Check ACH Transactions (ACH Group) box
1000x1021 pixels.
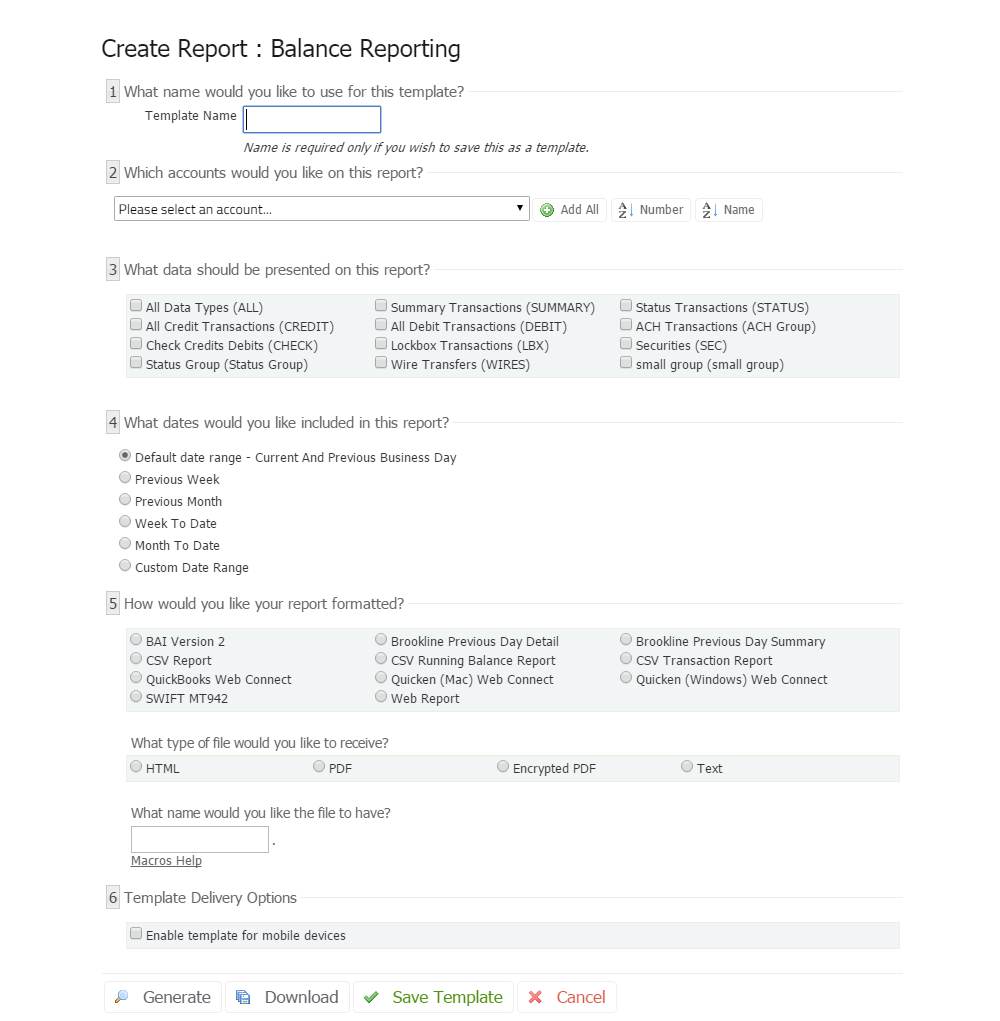pyautogui.click(x=626, y=325)
